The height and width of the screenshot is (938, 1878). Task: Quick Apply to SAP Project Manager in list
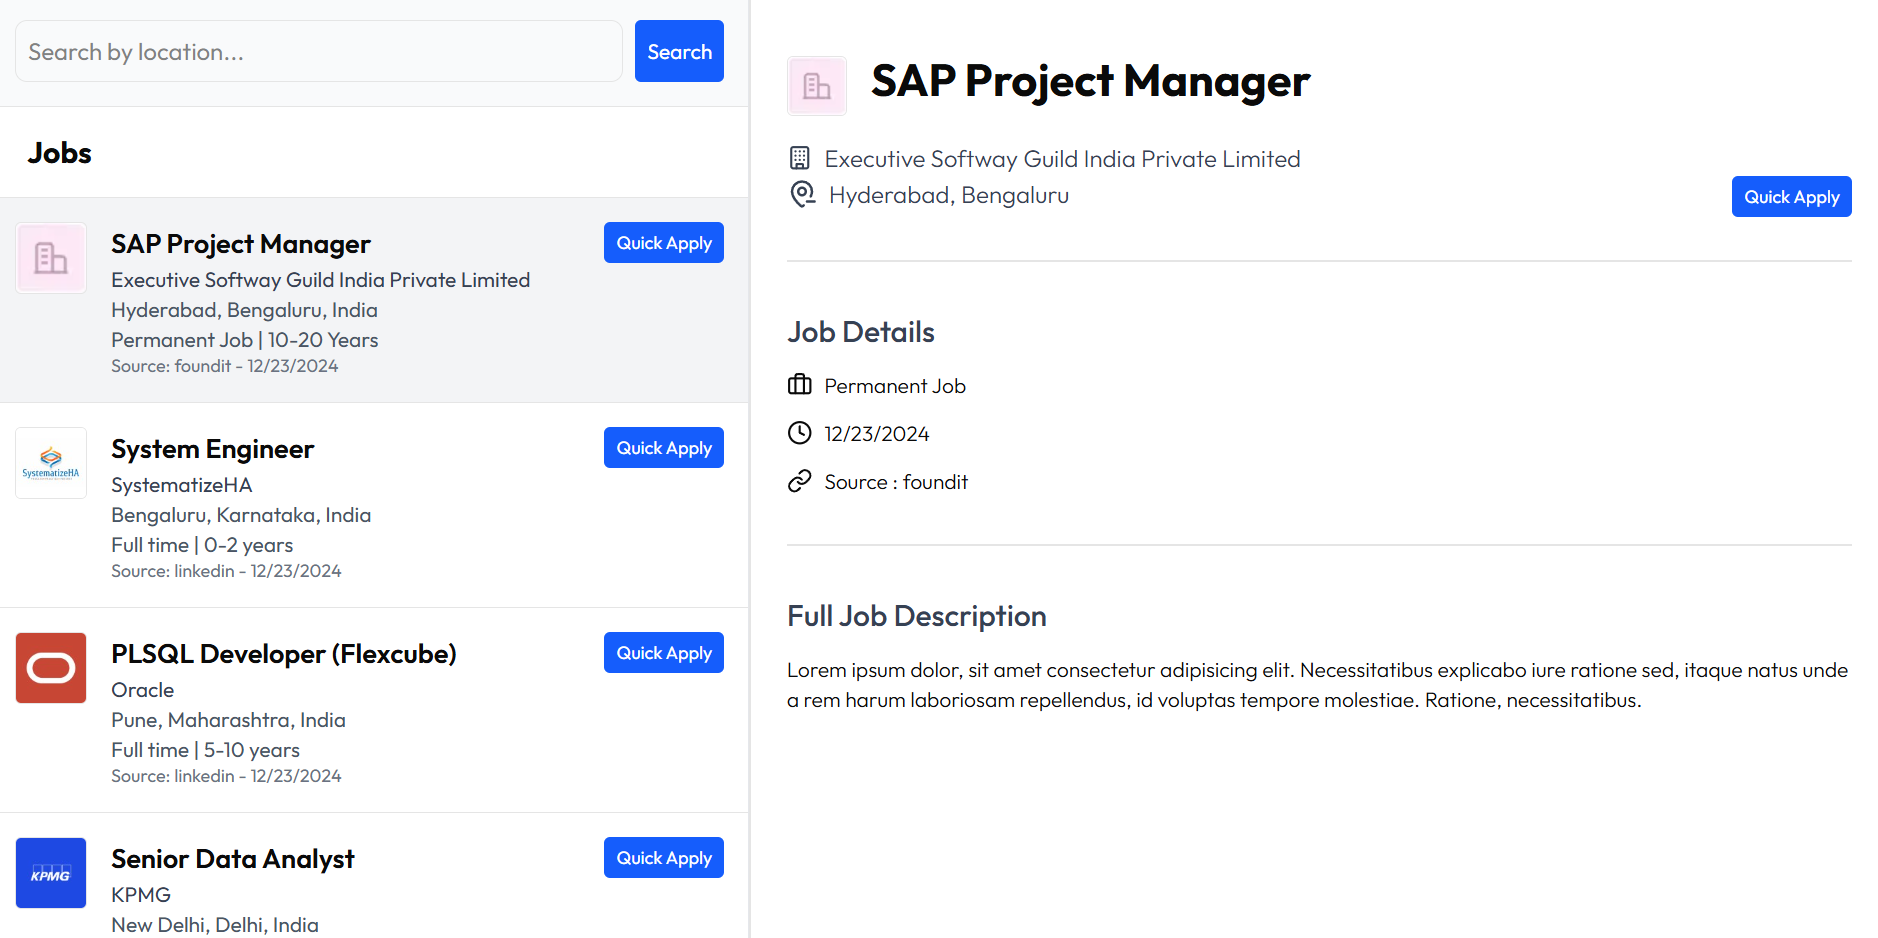coord(664,243)
